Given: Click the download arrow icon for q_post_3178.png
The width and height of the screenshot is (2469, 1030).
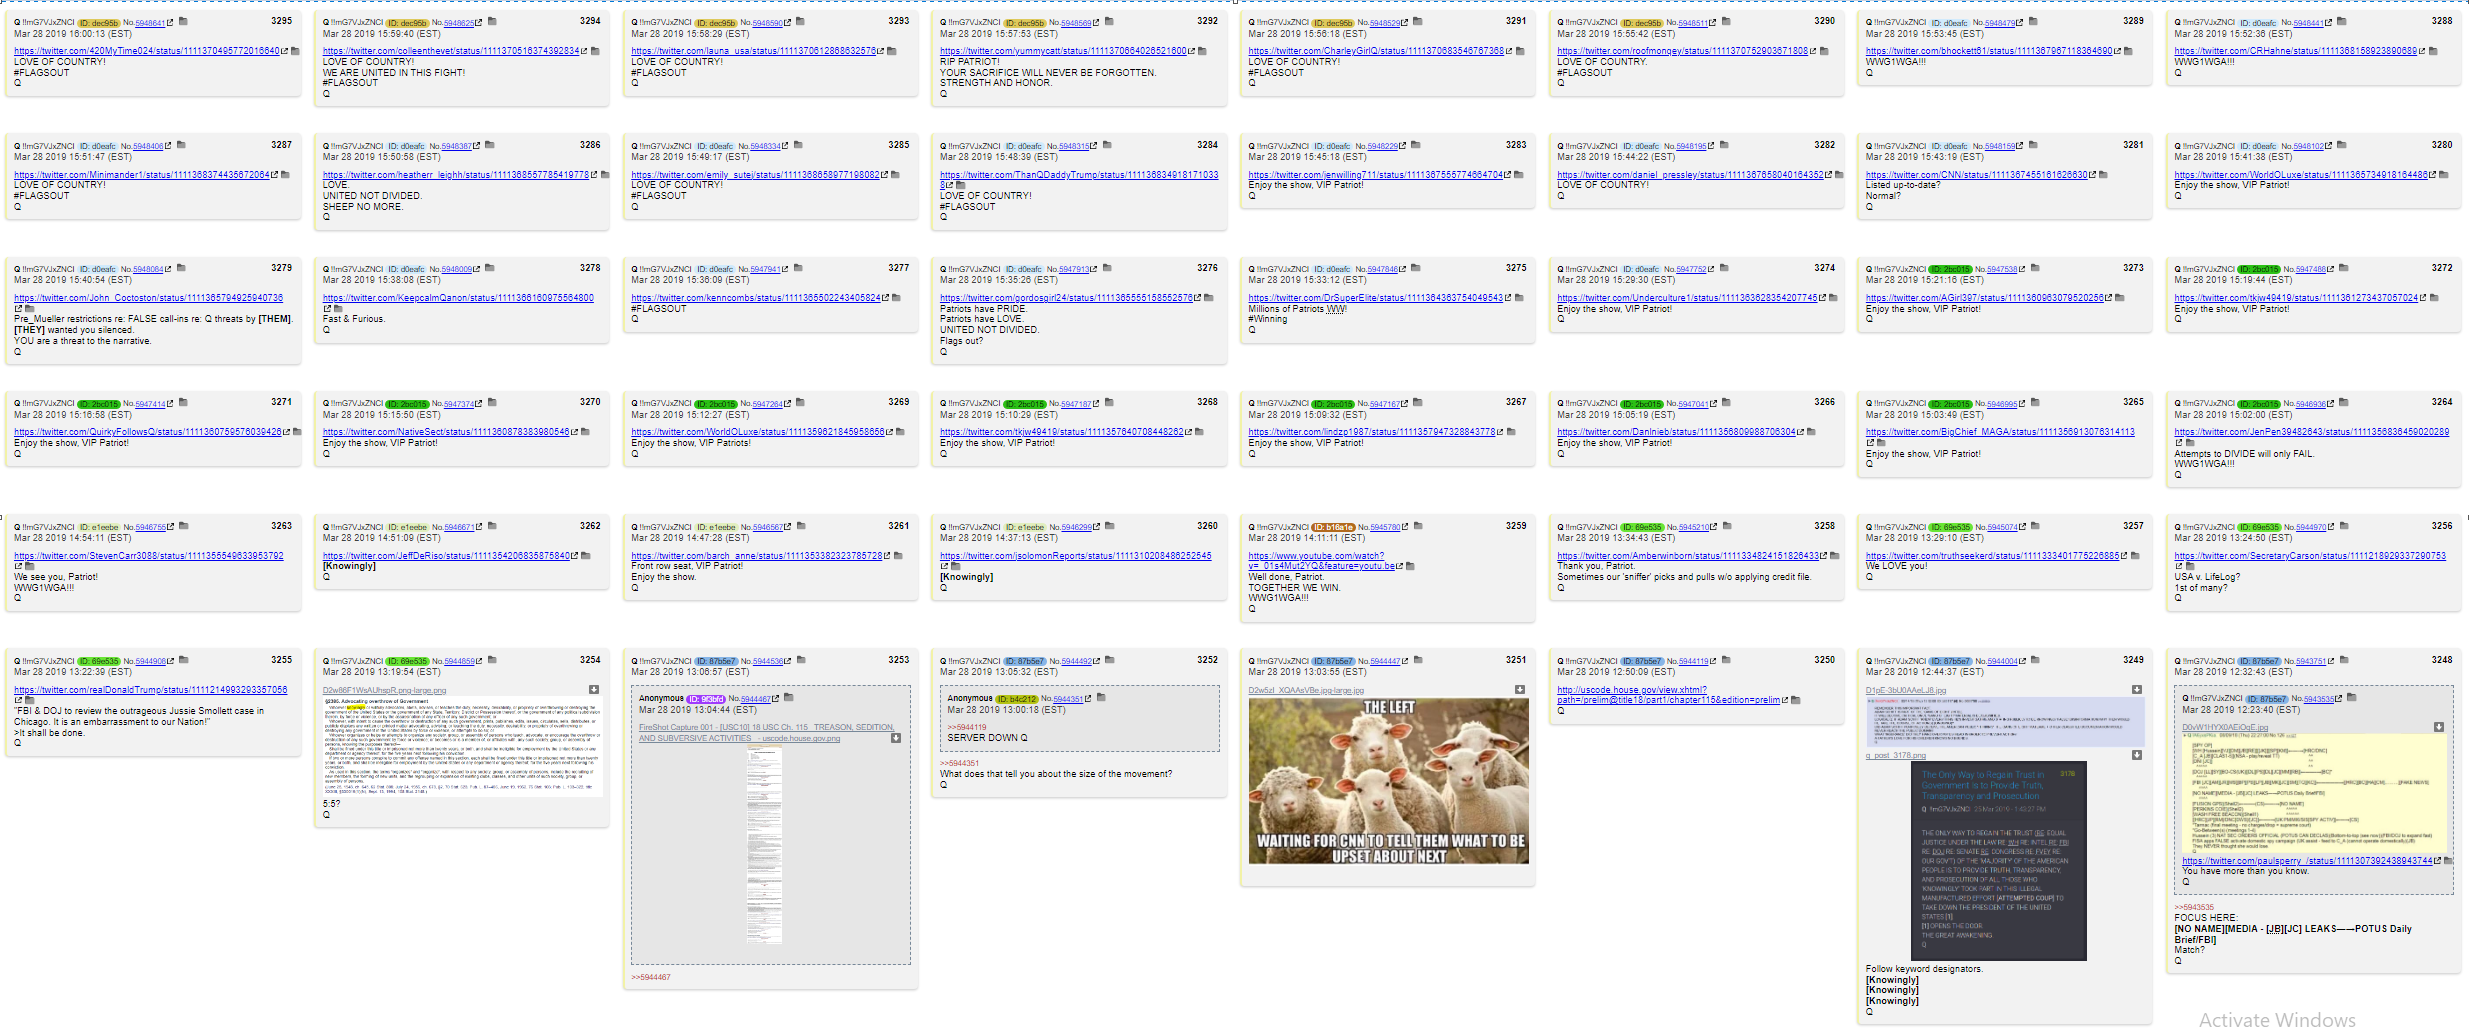Looking at the screenshot, I should (x=2137, y=755).
